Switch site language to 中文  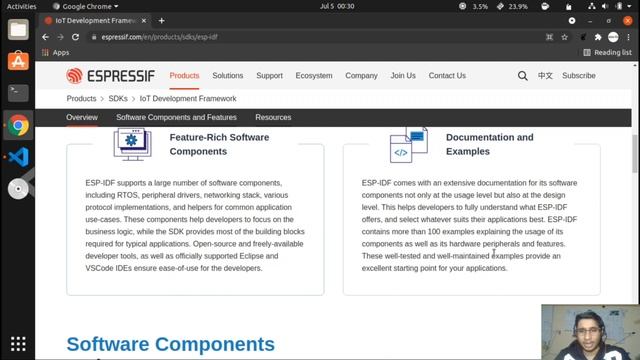(x=545, y=76)
